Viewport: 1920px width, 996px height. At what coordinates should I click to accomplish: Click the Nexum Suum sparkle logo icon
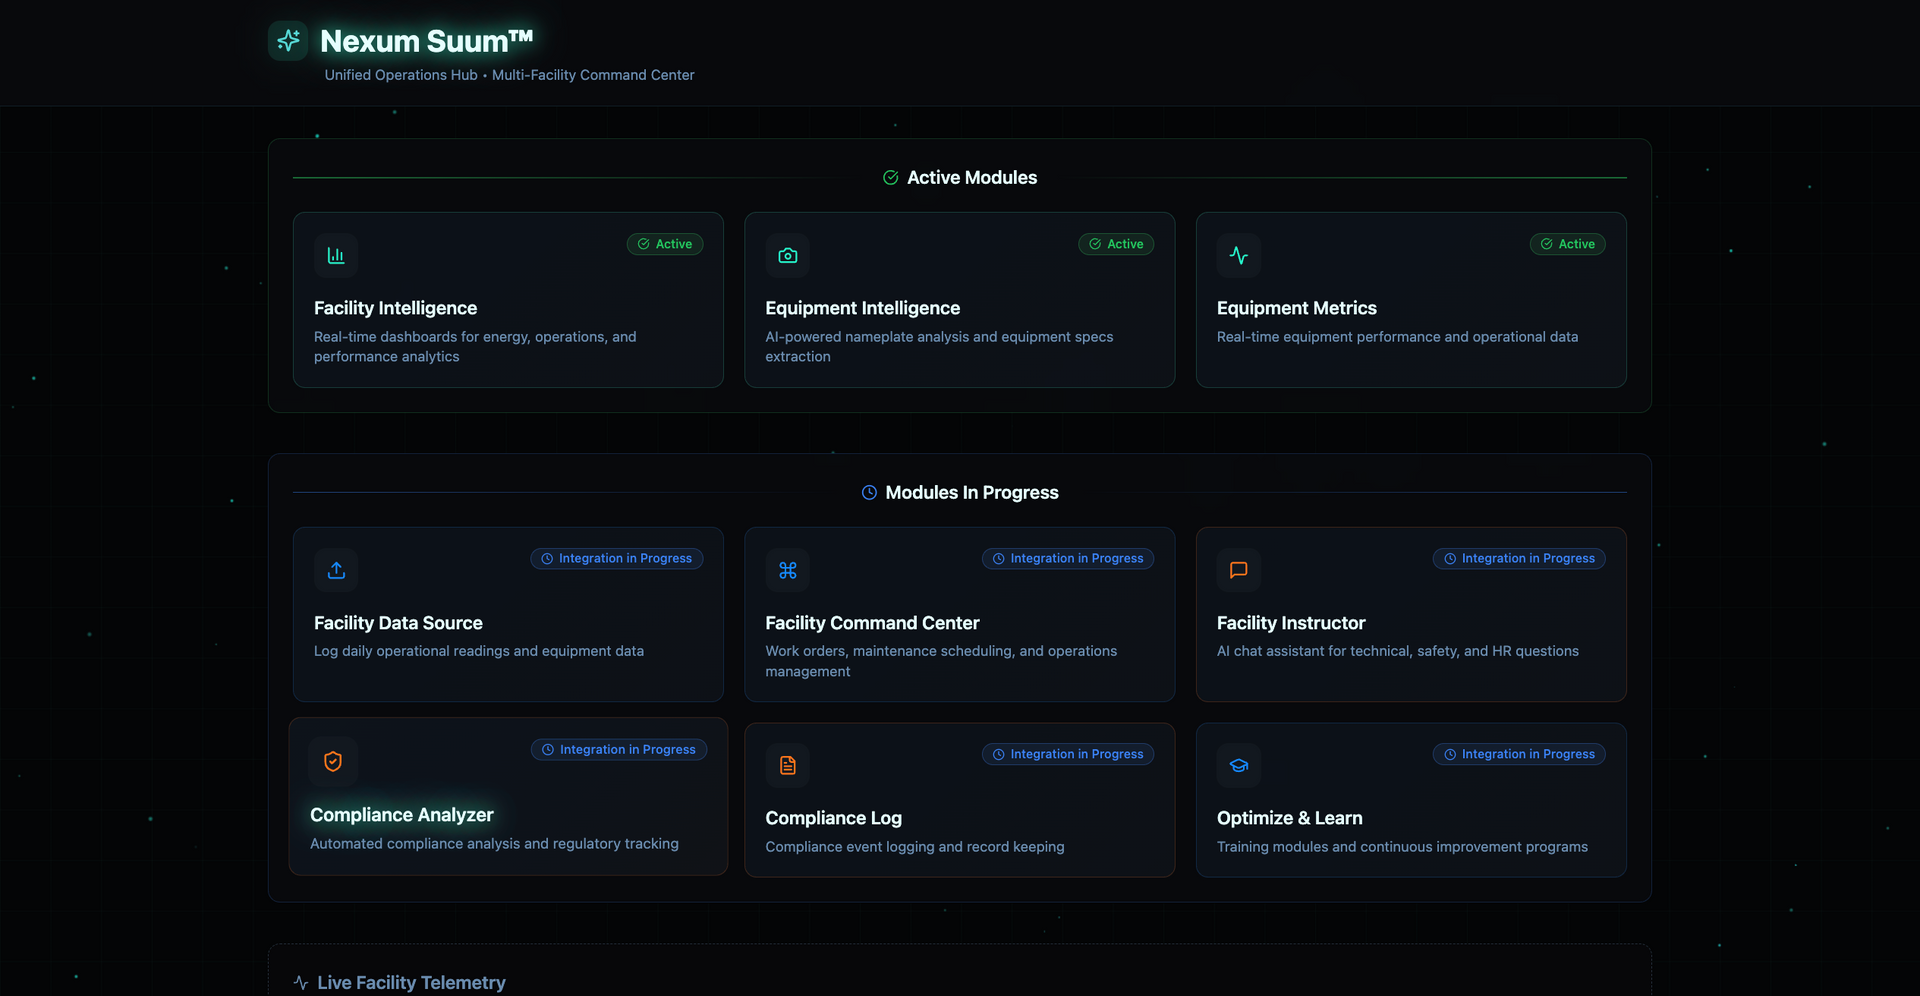288,41
